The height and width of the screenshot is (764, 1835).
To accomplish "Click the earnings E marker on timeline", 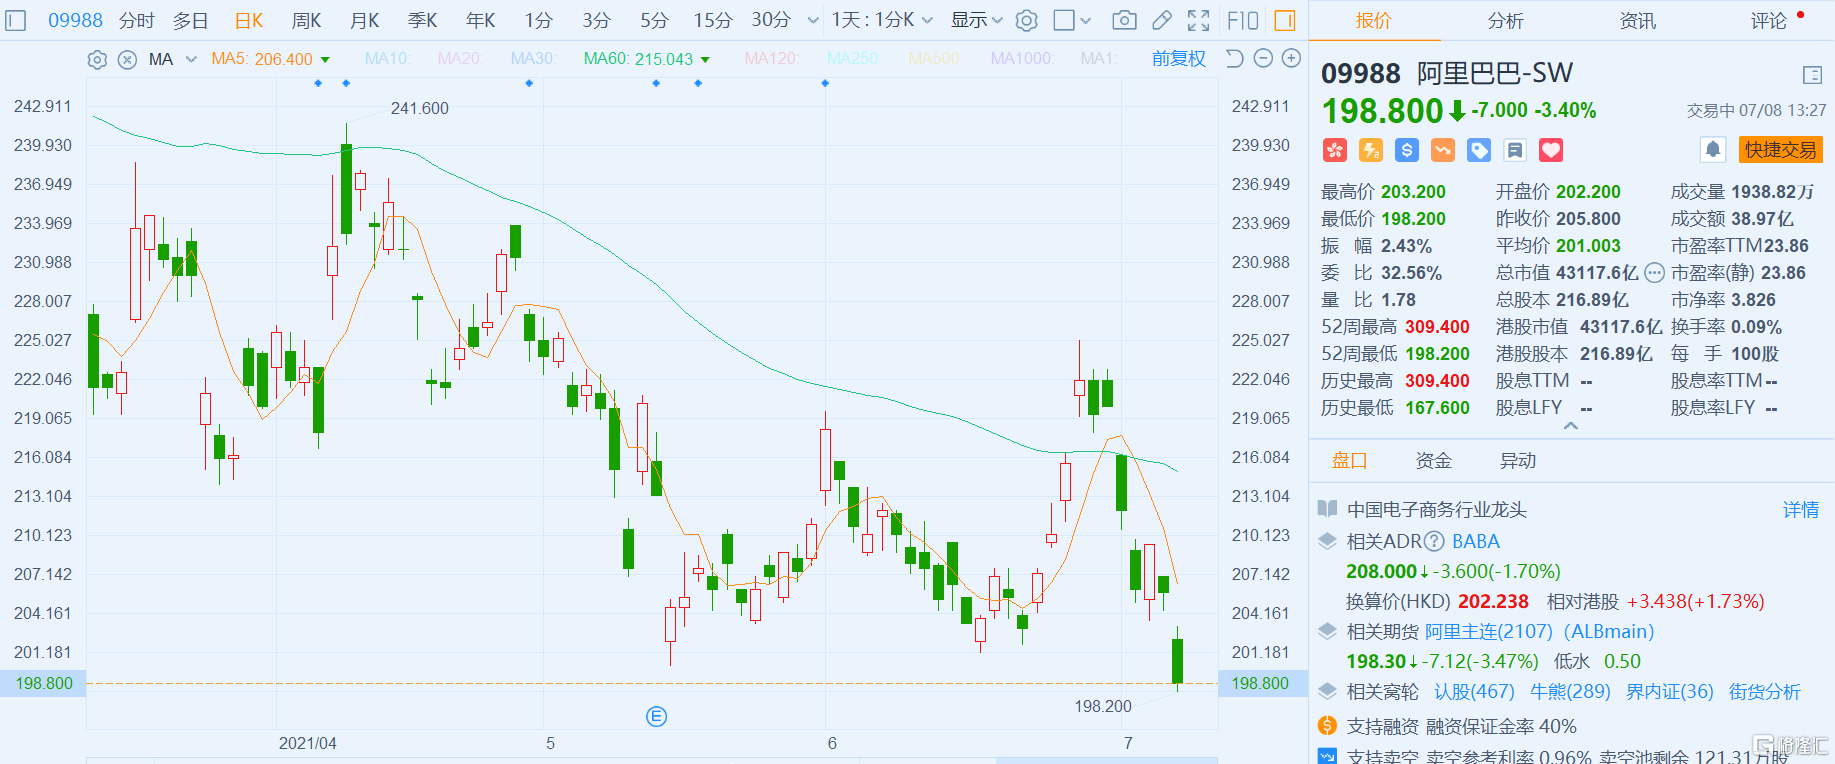I will pos(656,716).
